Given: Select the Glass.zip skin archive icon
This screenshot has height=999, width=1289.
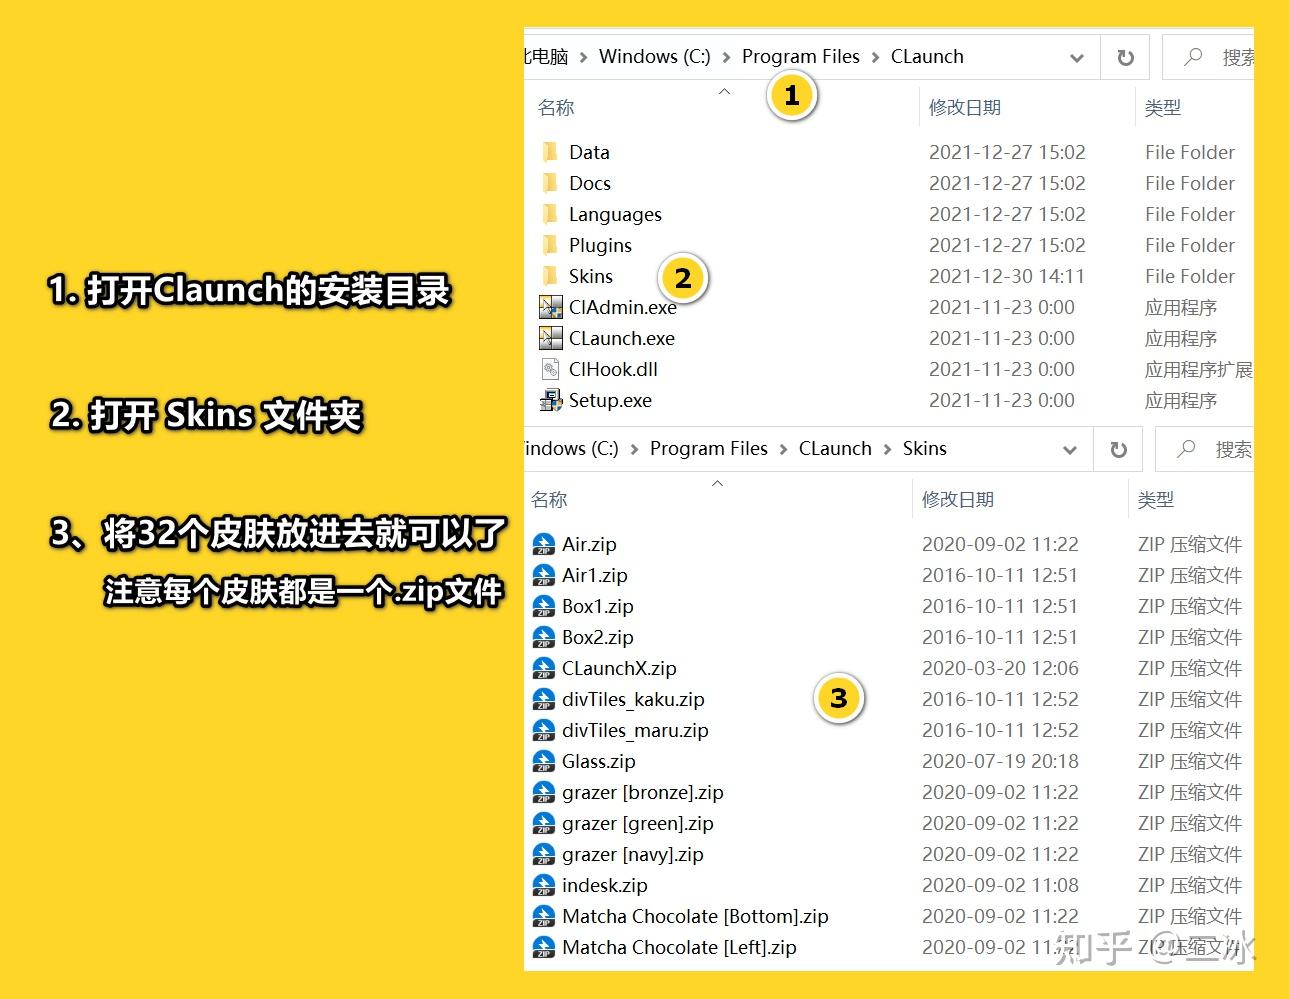Looking at the screenshot, I should 543,761.
